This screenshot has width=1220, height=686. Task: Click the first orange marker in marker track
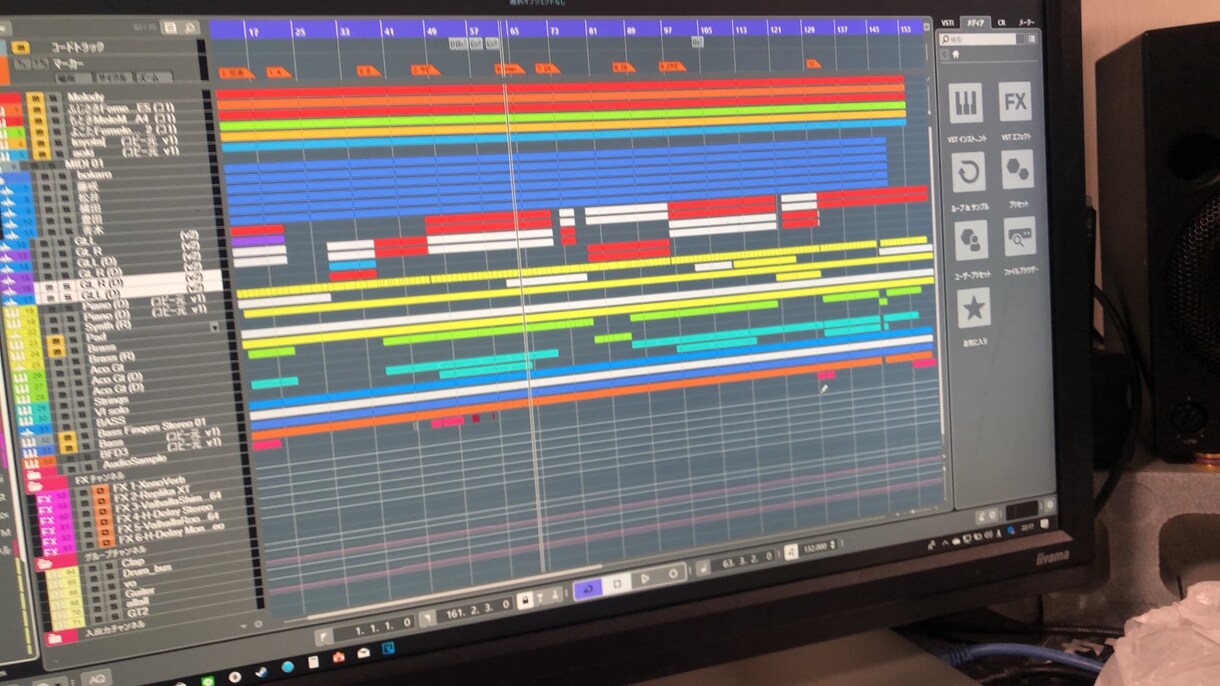pyautogui.click(x=236, y=72)
